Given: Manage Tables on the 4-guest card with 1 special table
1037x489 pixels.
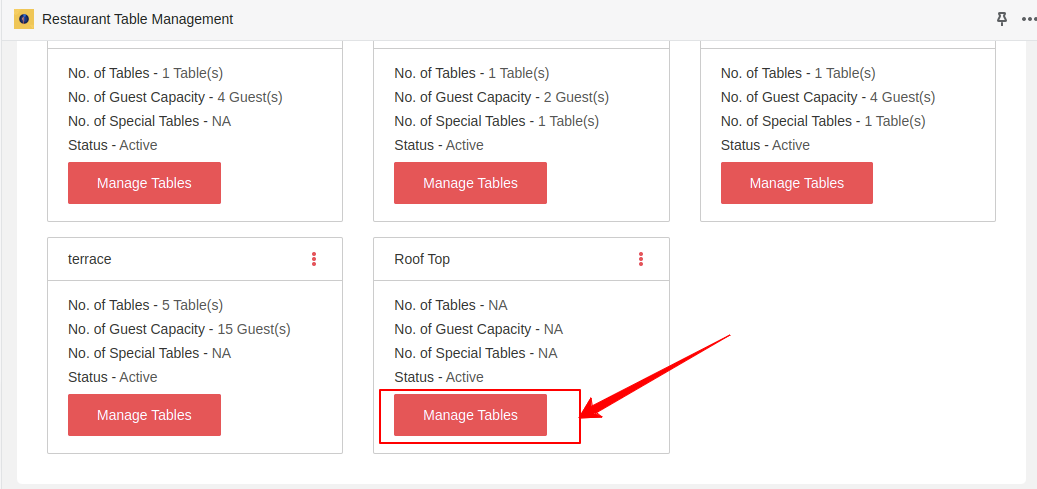Looking at the screenshot, I should (x=797, y=183).
